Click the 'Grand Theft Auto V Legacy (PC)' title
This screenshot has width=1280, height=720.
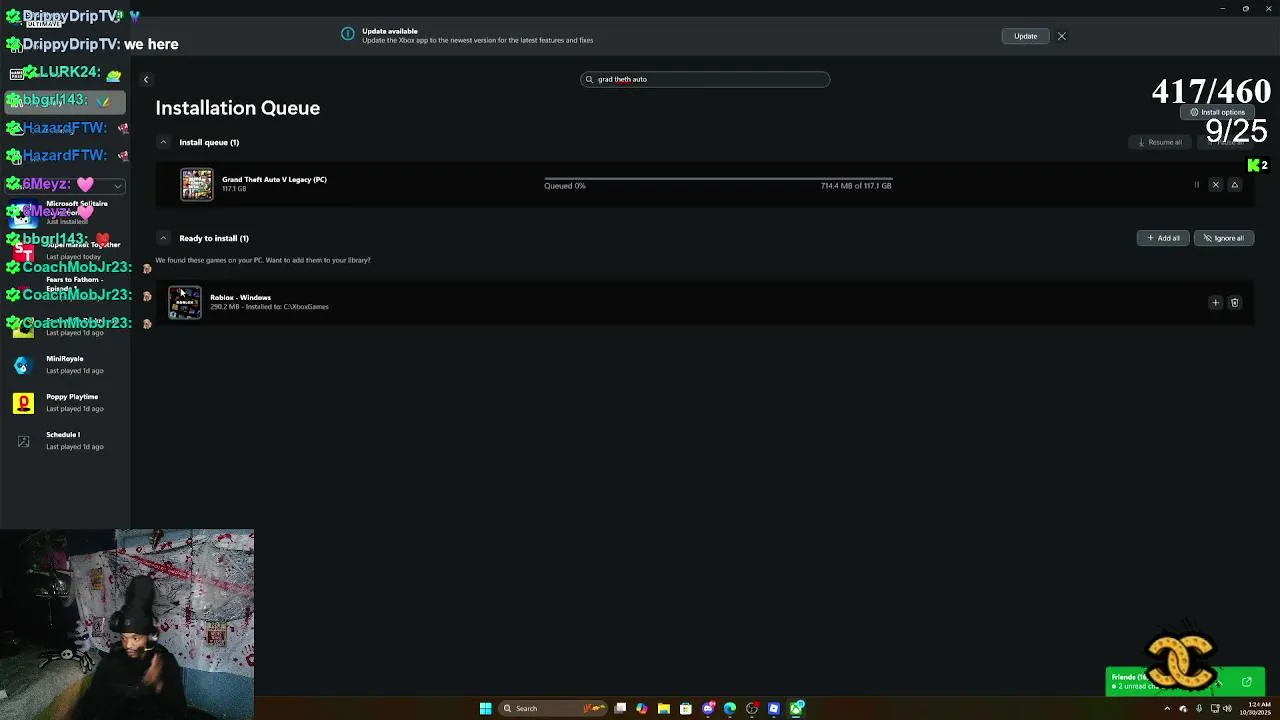point(274,180)
